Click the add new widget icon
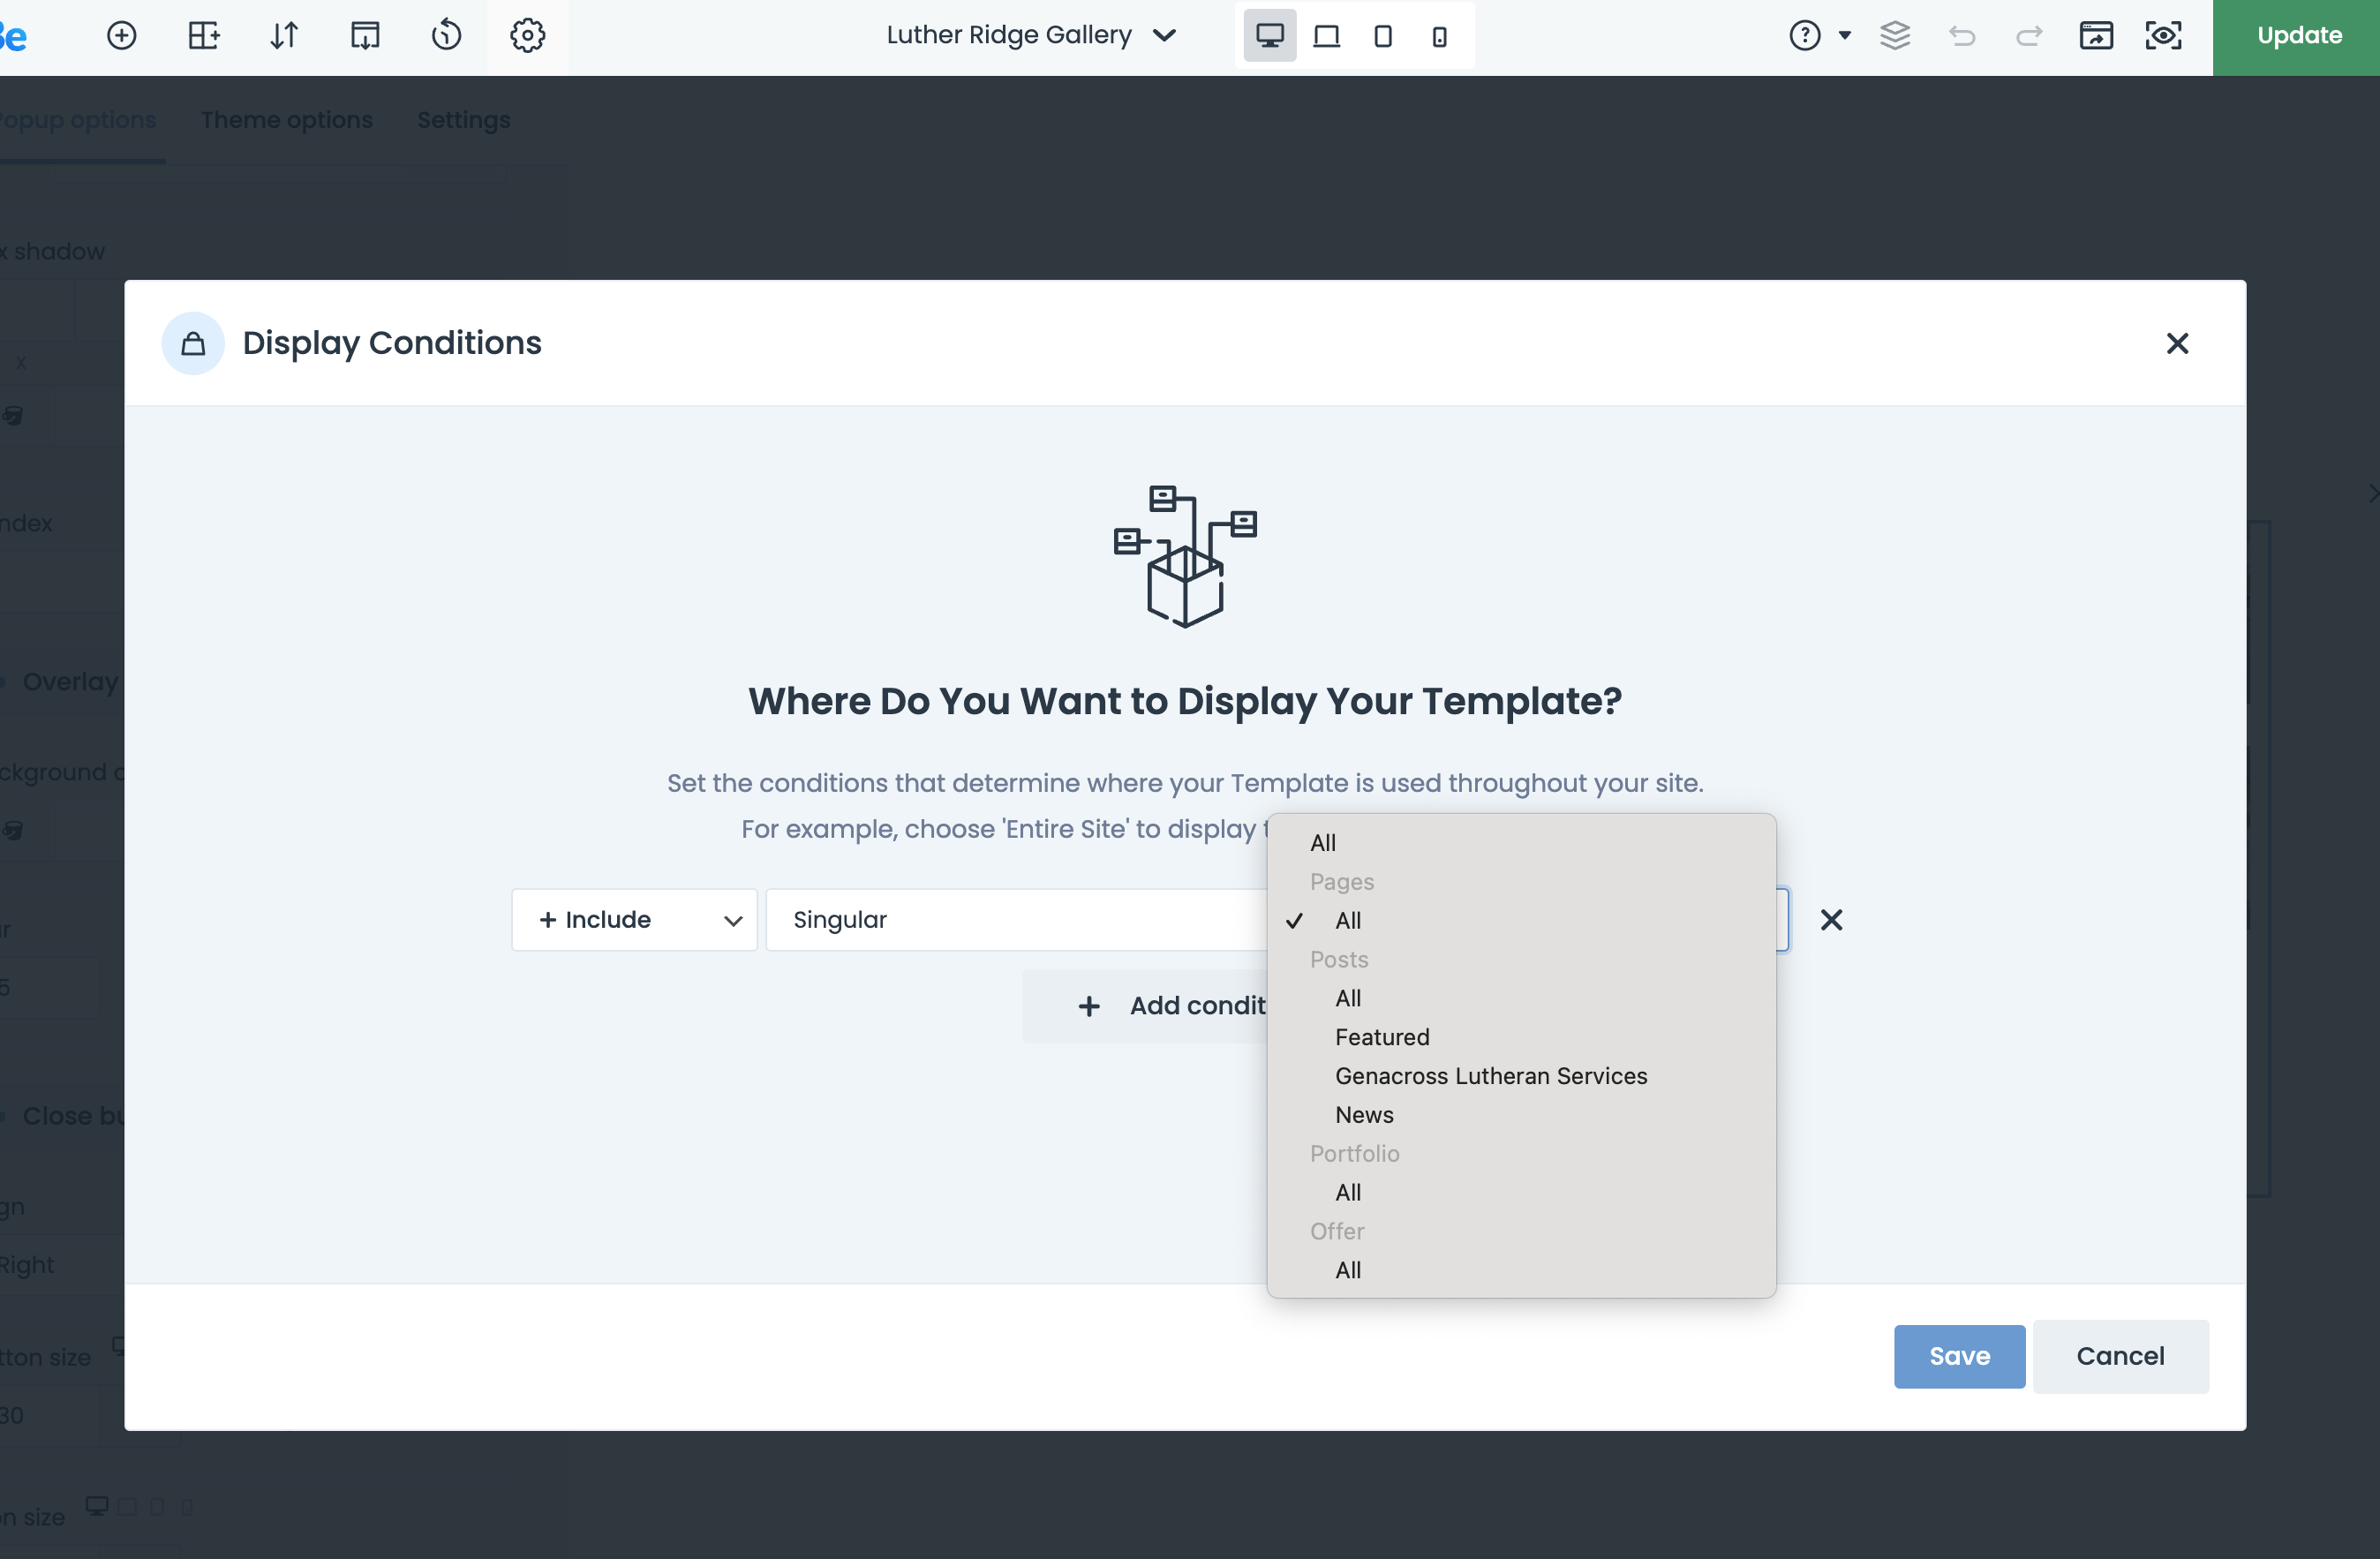 pos(122,34)
